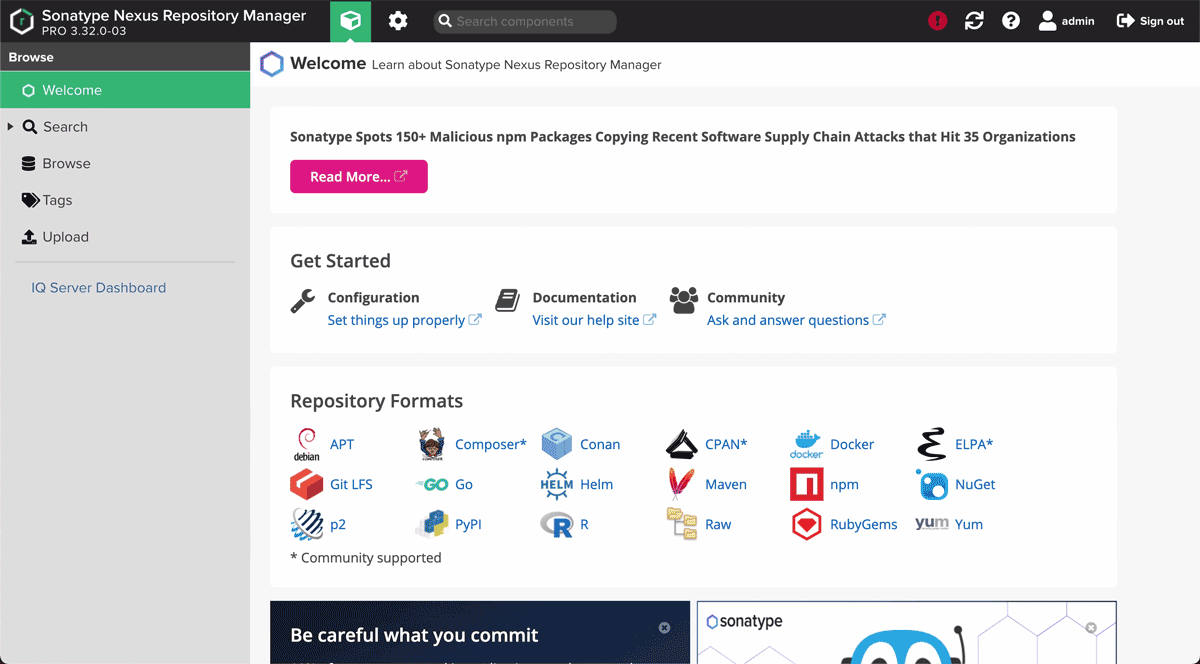
Task: Click the Docker whale icon
Action: point(806,444)
